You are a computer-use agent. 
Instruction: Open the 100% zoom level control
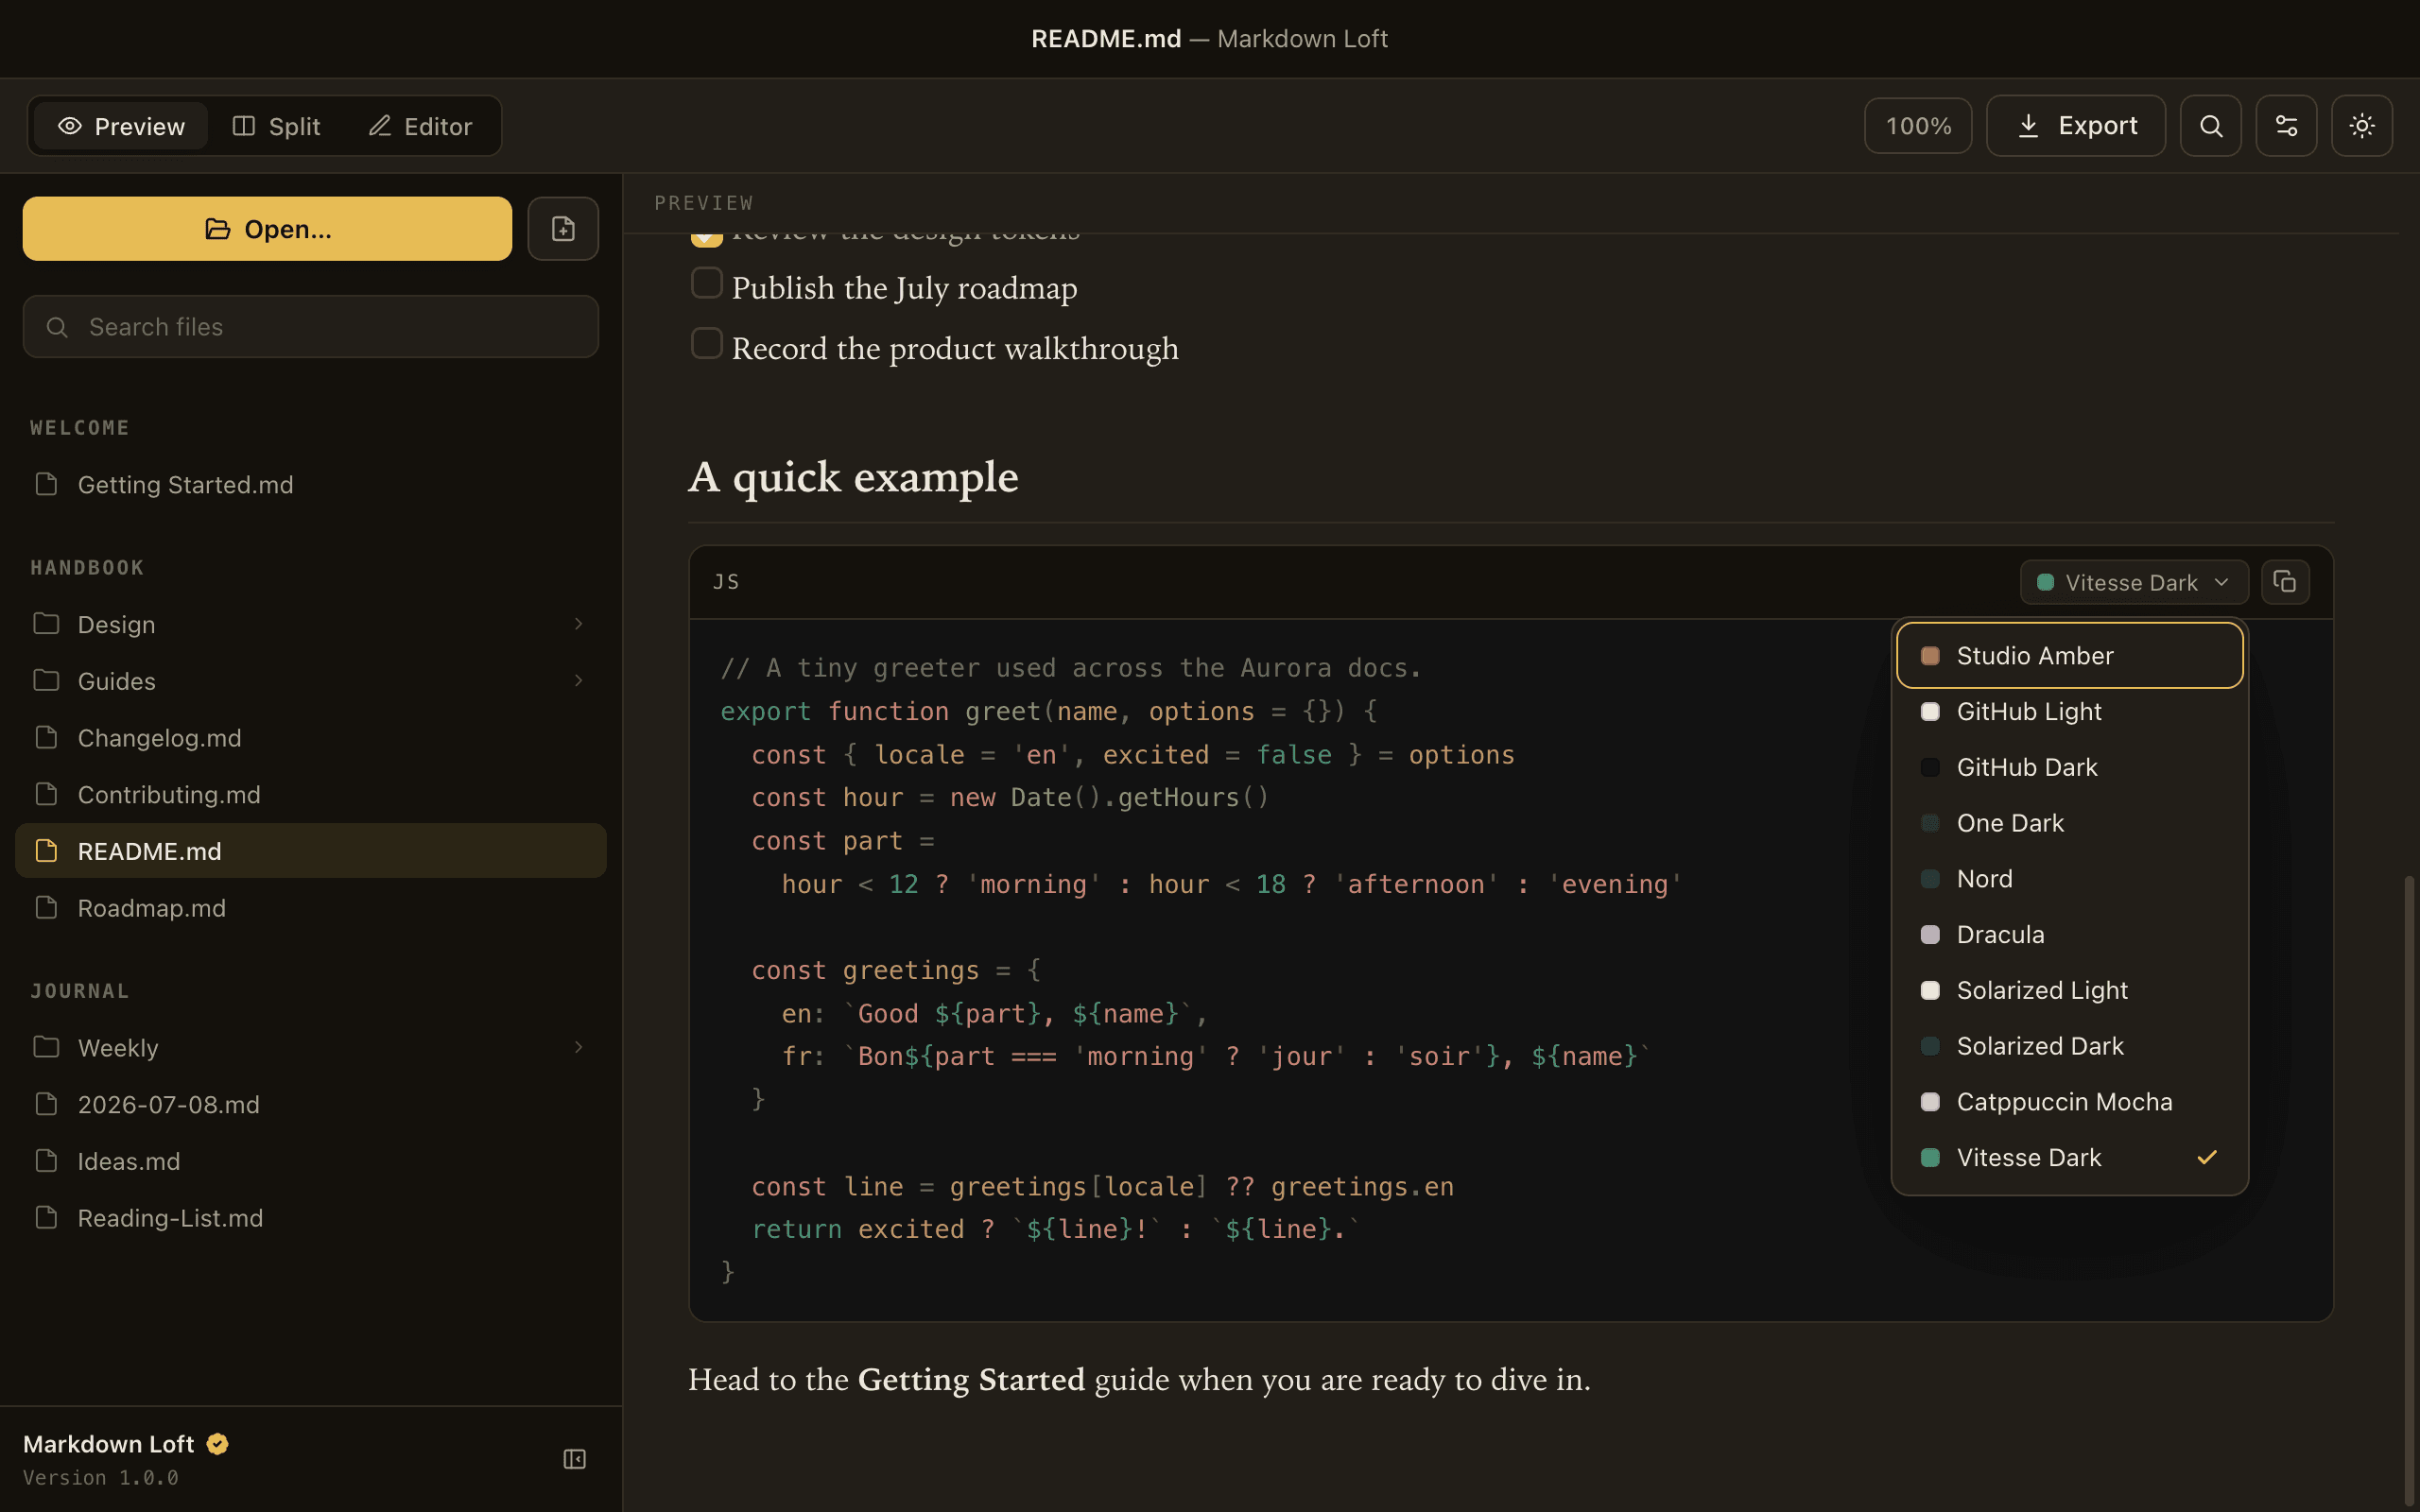click(1918, 126)
